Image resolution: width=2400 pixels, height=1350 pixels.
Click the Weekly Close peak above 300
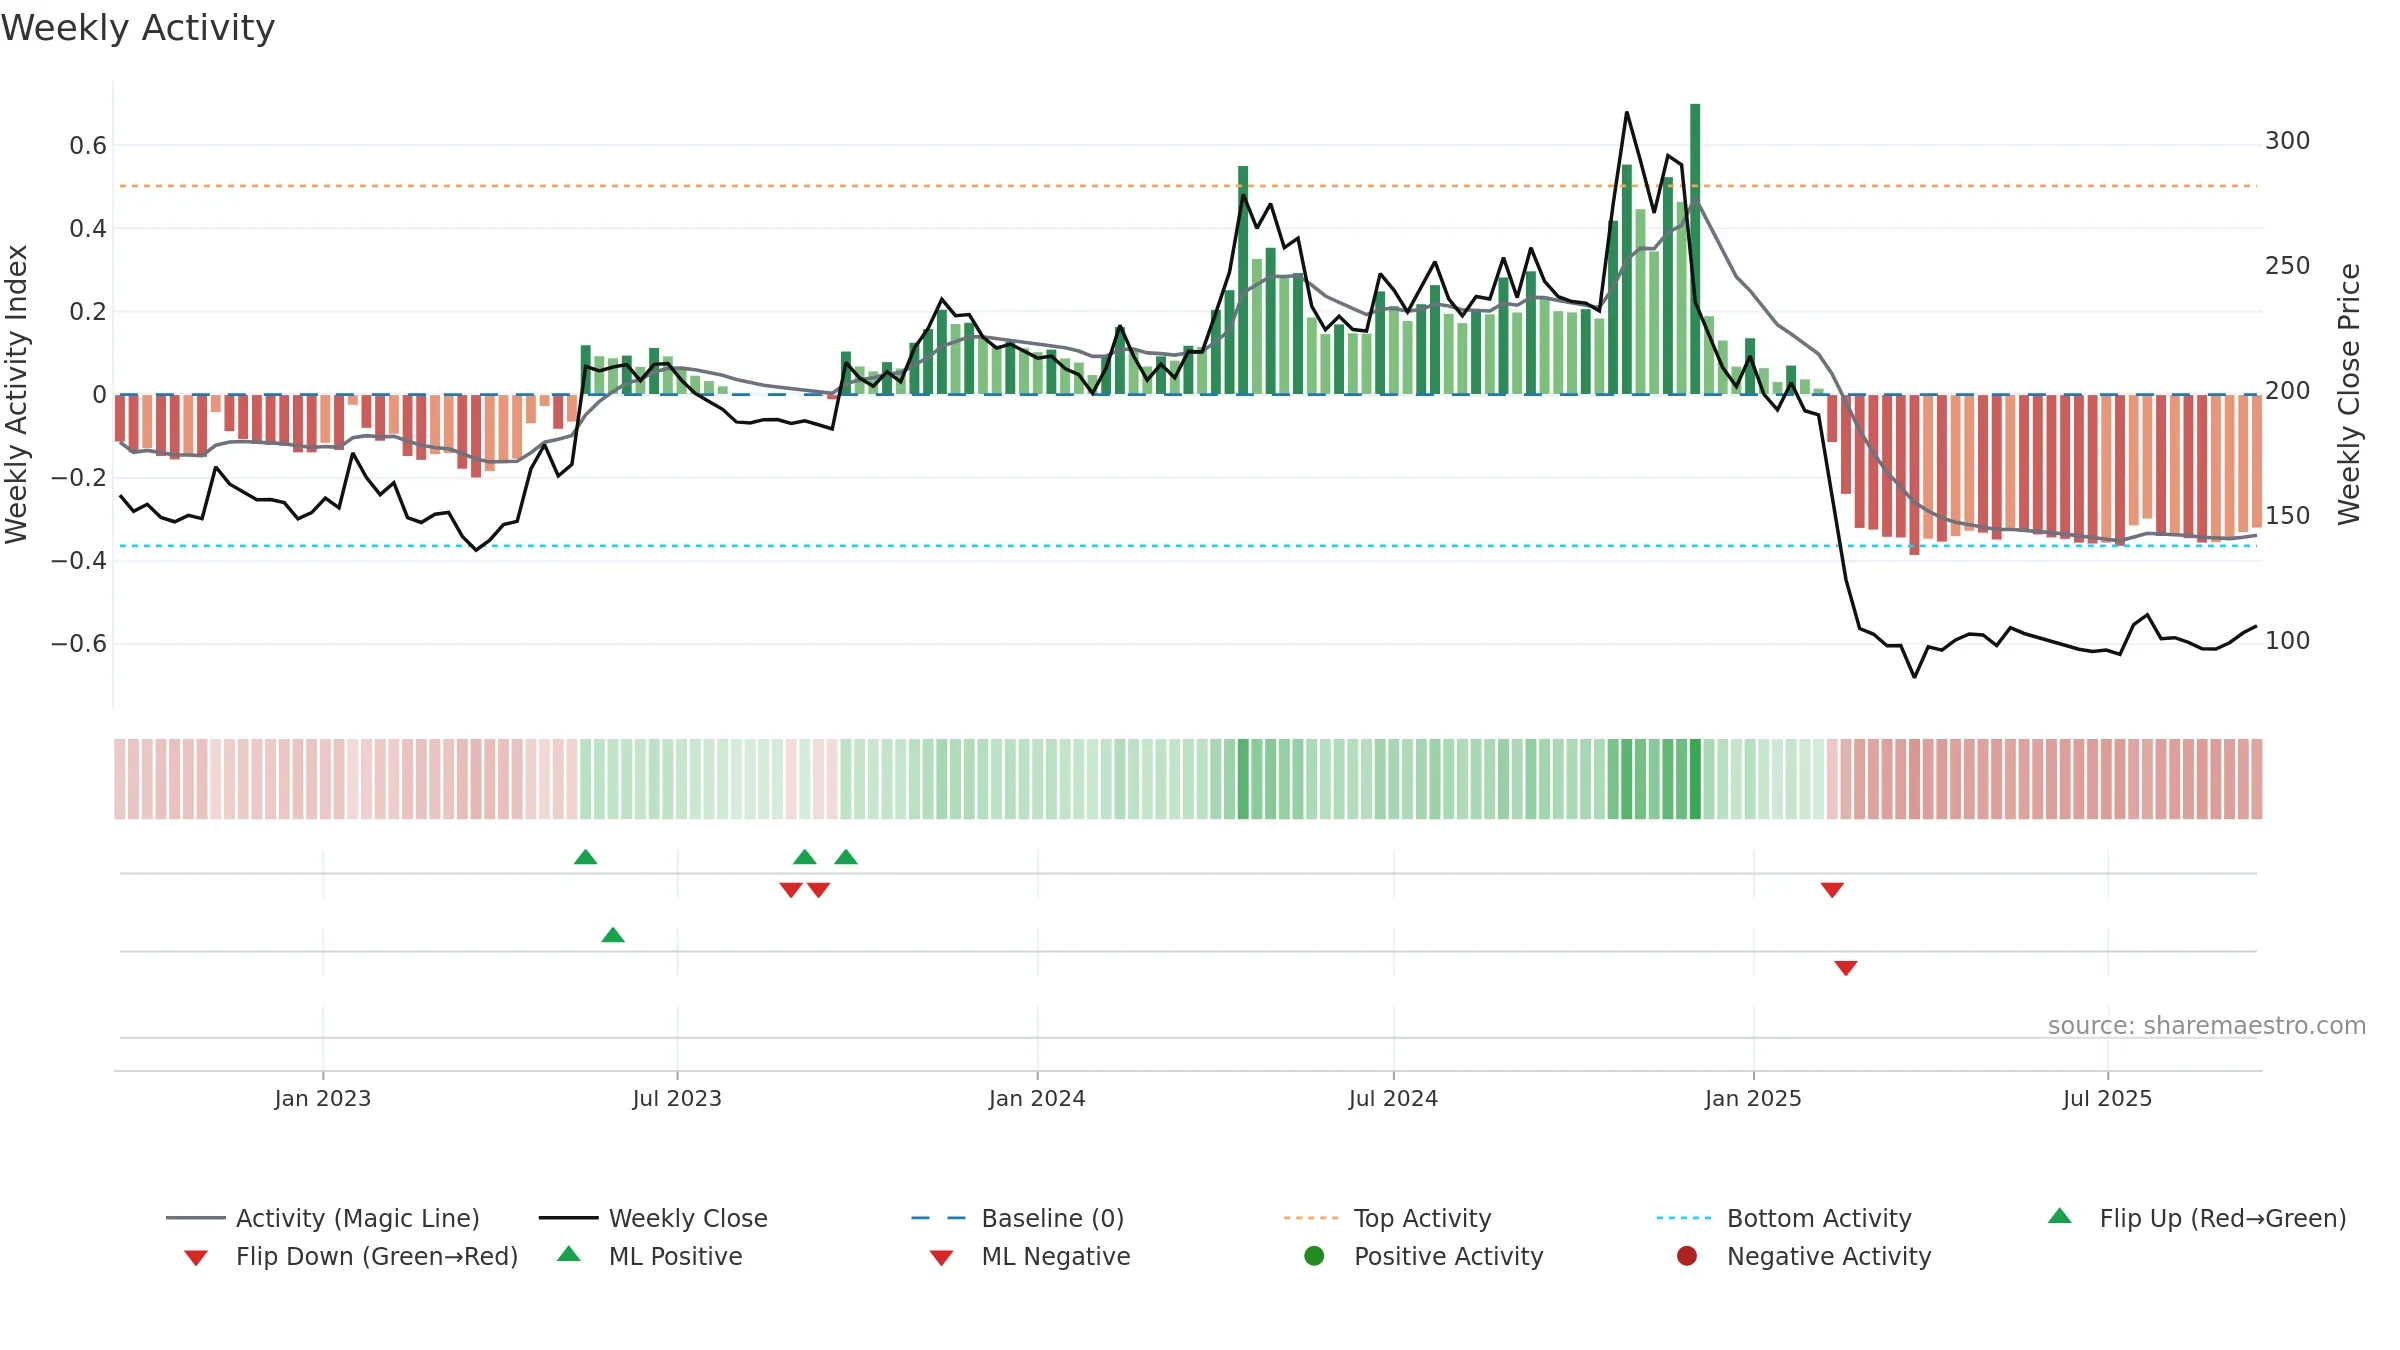pyautogui.click(x=1627, y=112)
